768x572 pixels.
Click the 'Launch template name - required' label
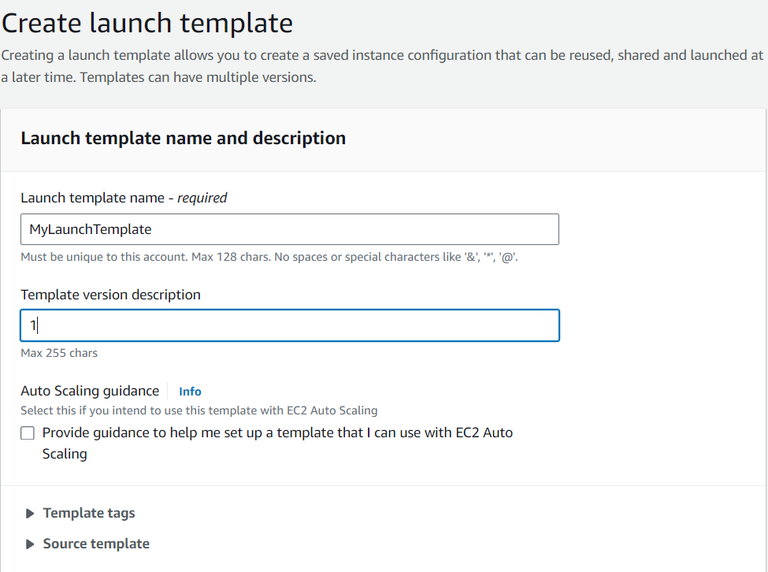pyautogui.click(x=123, y=198)
